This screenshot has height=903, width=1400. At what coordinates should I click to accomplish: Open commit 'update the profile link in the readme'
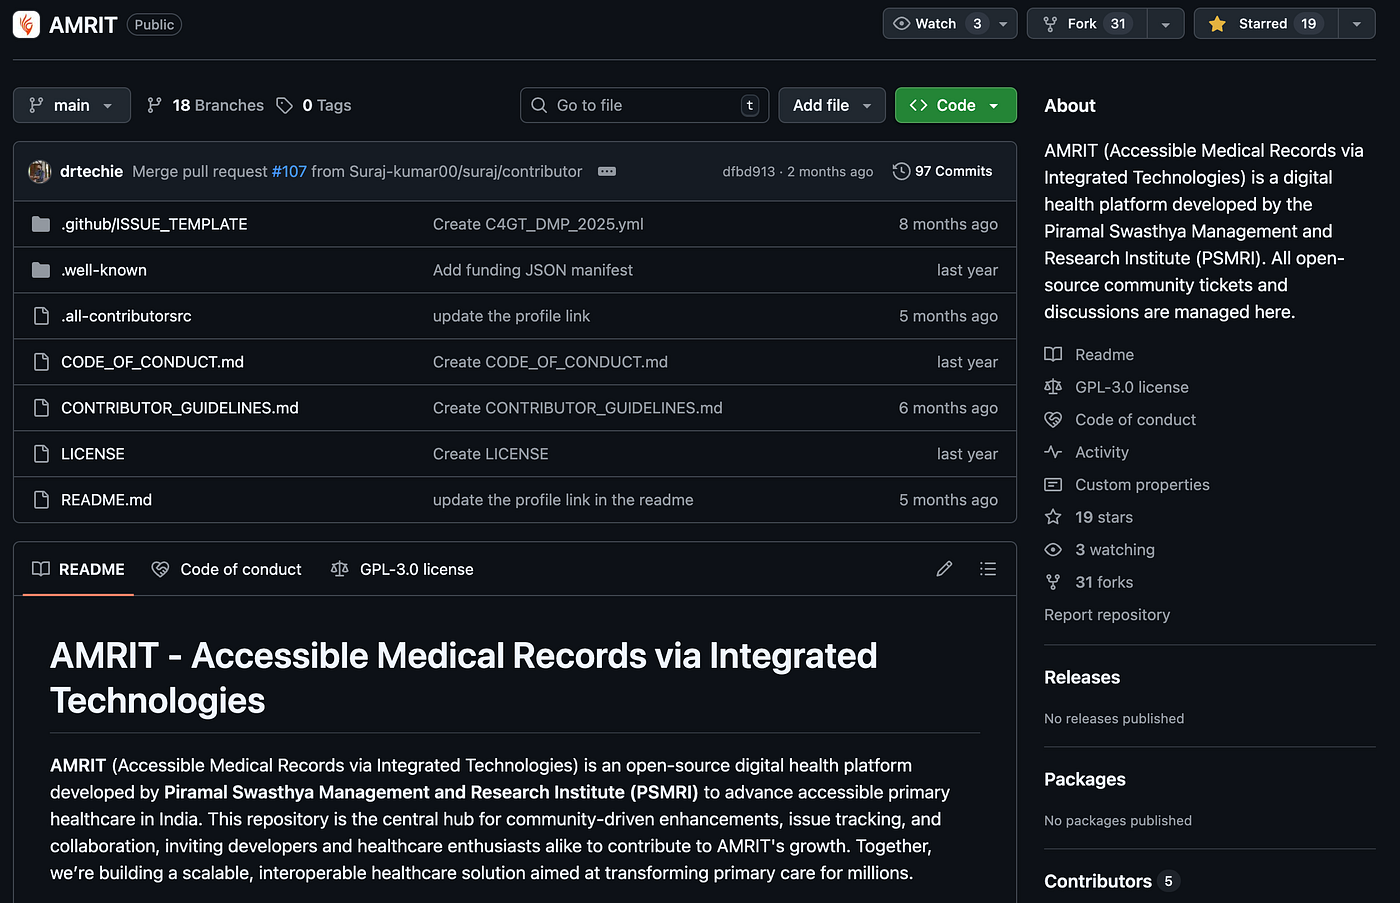(563, 500)
